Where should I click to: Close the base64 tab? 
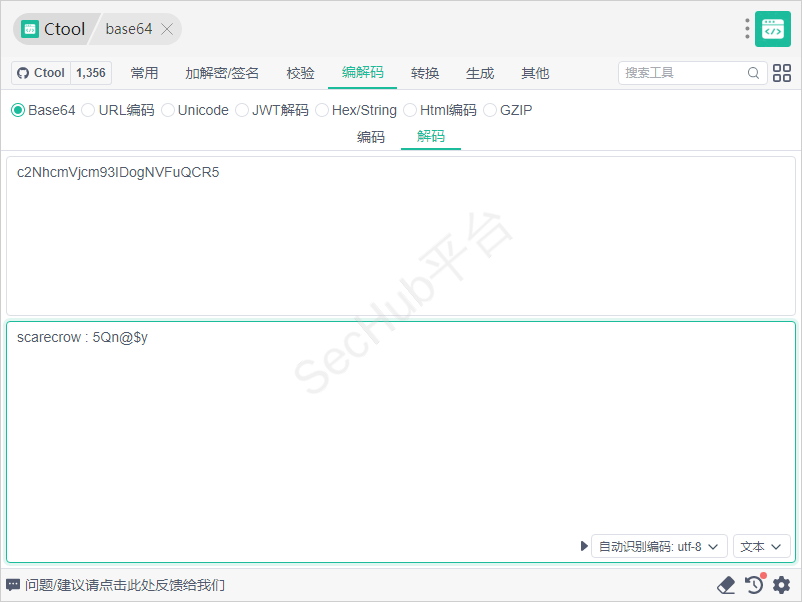pyautogui.click(x=167, y=29)
